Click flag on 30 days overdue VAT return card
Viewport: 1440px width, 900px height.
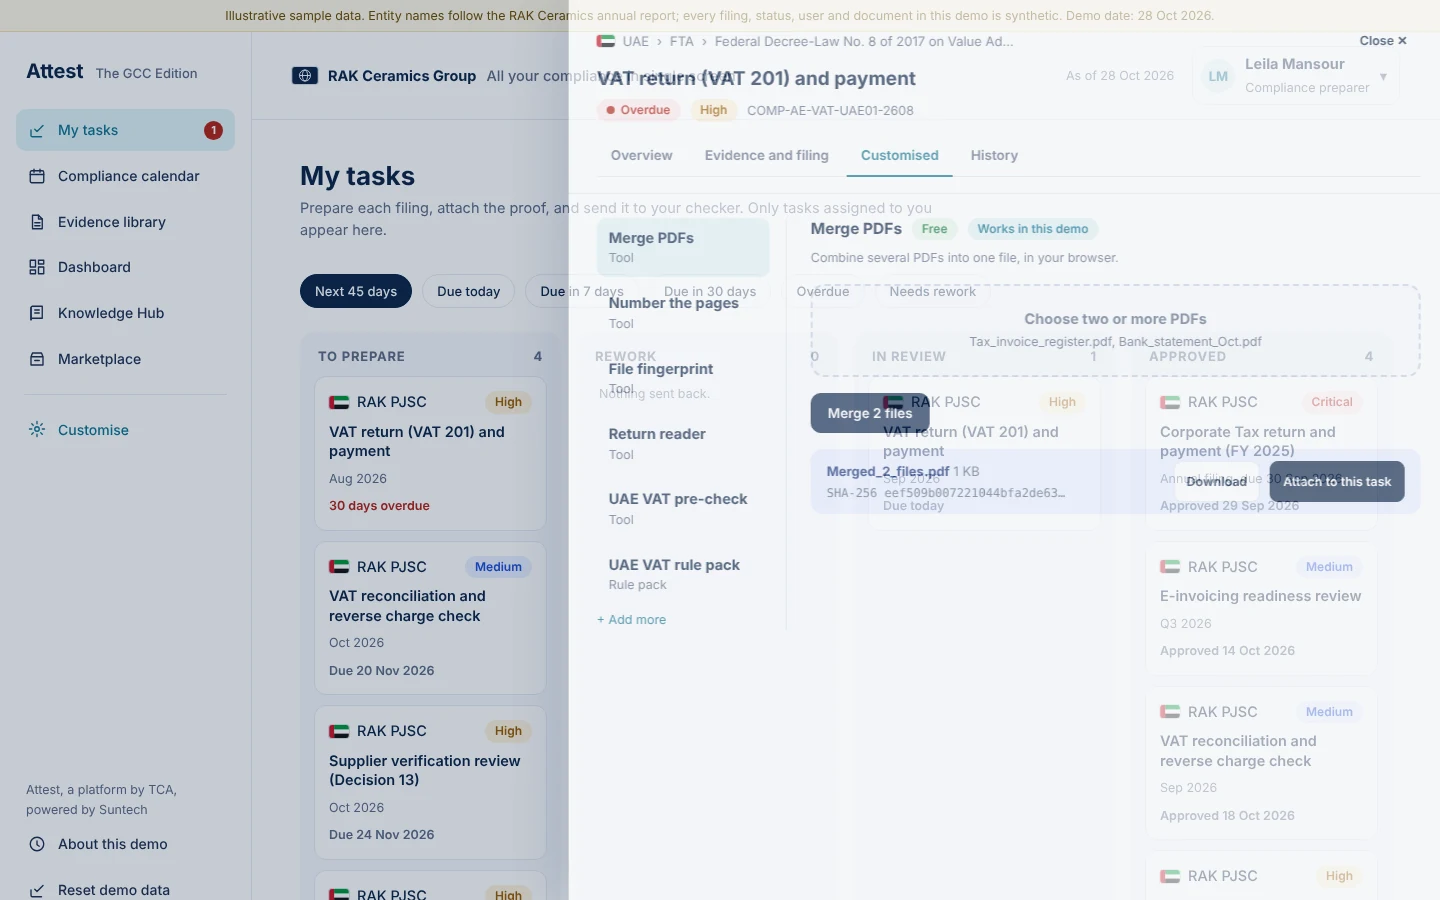coord(339,402)
